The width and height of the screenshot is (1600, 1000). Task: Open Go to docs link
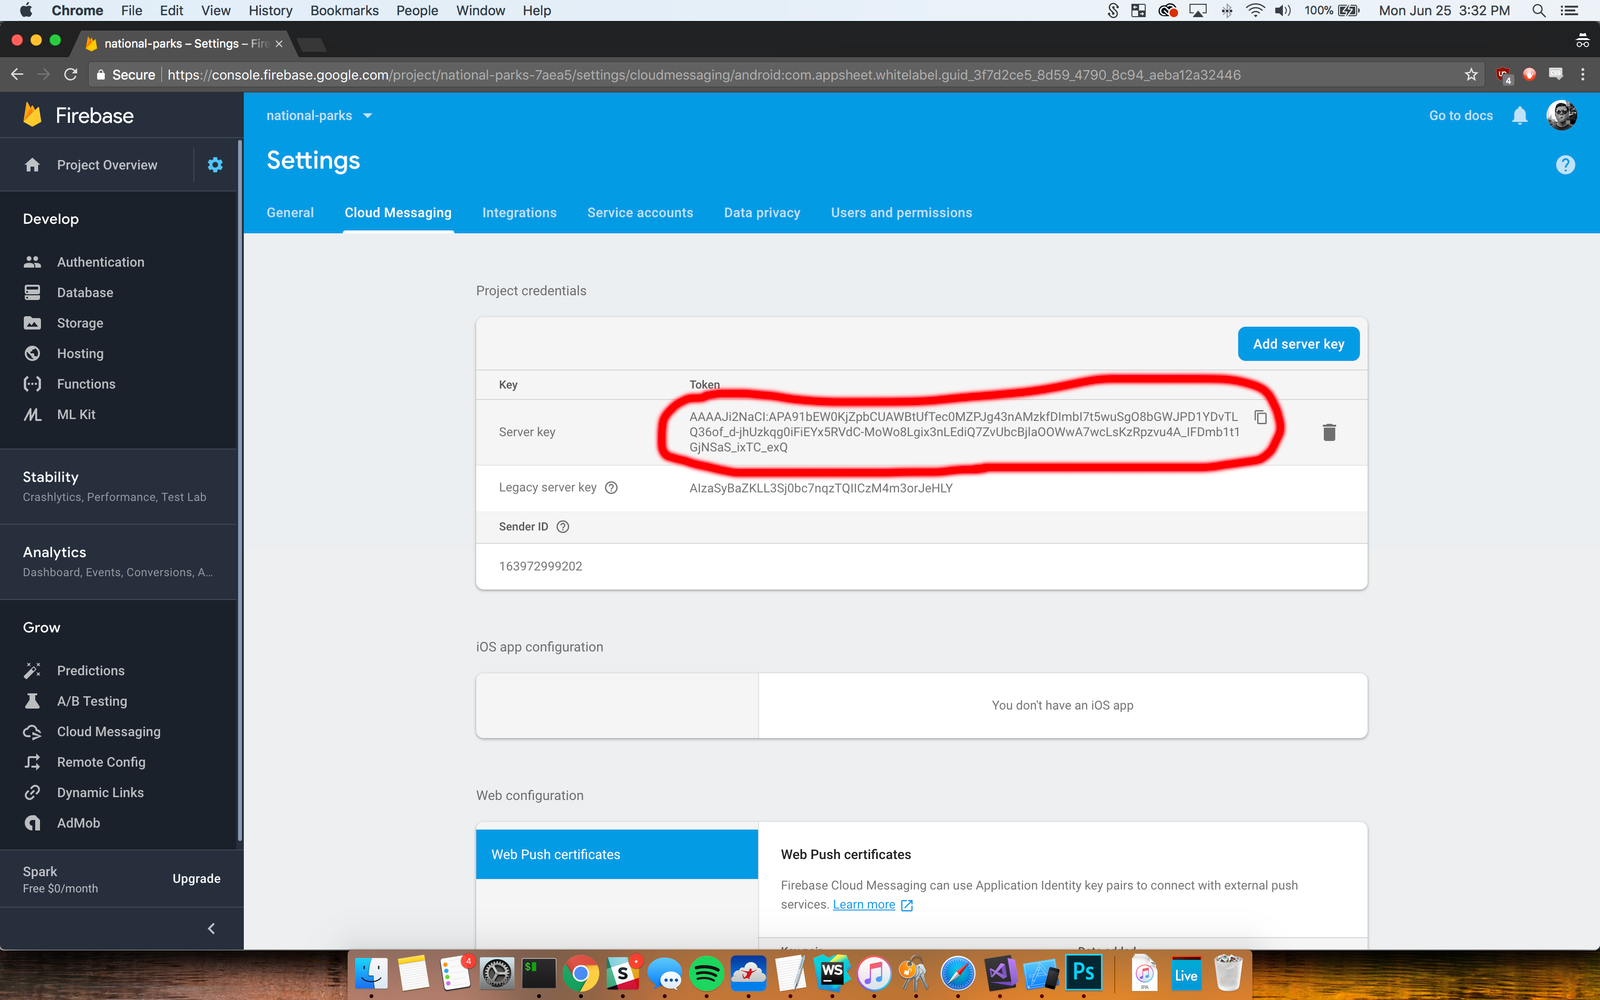[1461, 116]
